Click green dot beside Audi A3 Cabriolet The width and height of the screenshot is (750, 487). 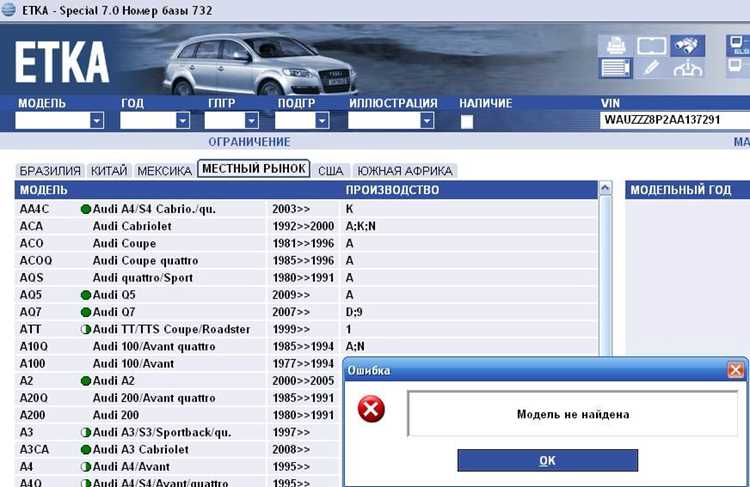pyautogui.click(x=86, y=450)
